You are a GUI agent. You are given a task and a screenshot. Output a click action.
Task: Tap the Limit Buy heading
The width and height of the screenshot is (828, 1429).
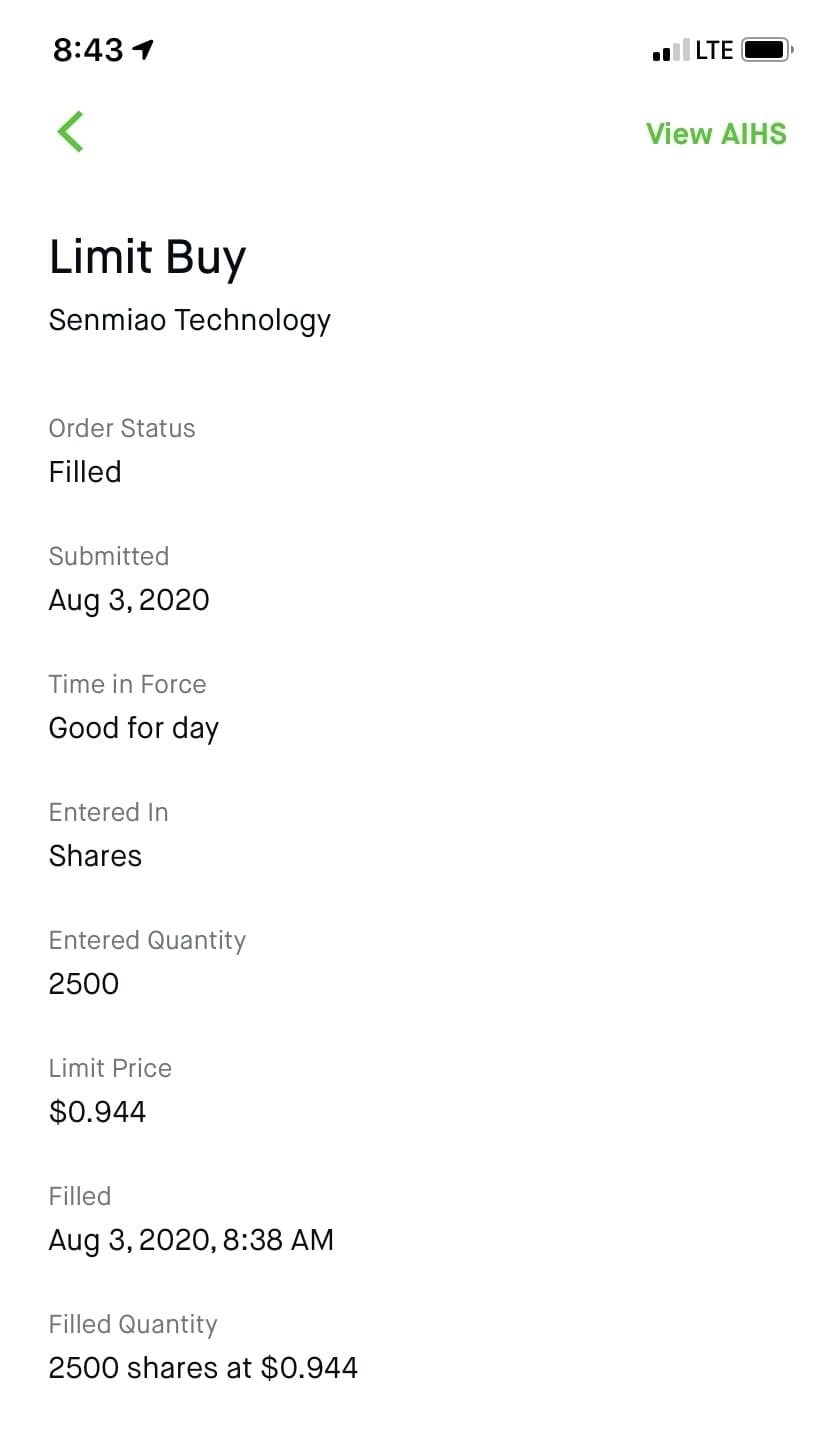pyautogui.click(x=147, y=256)
